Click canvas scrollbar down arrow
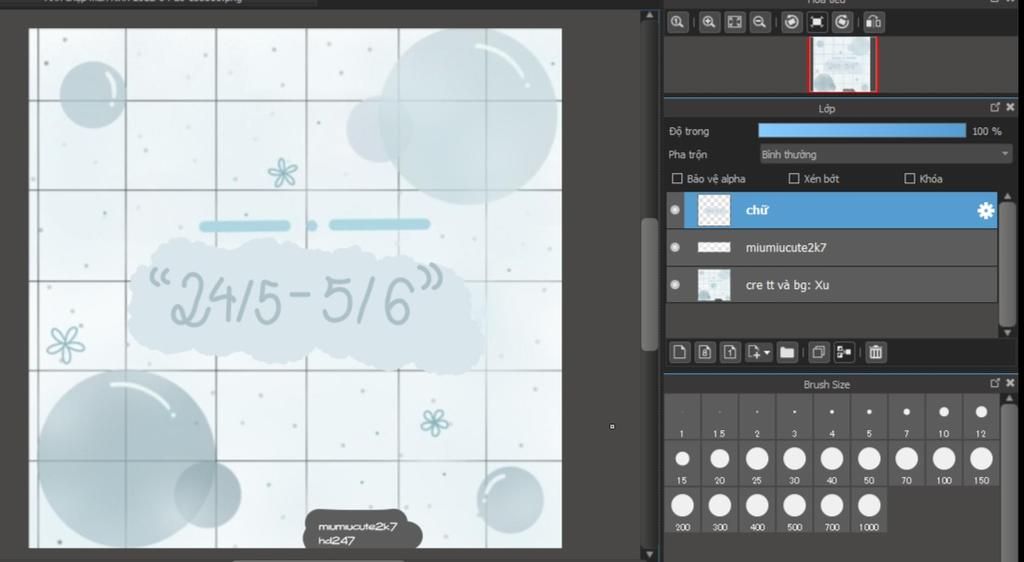Viewport: 1024px width, 562px height. coord(649,555)
